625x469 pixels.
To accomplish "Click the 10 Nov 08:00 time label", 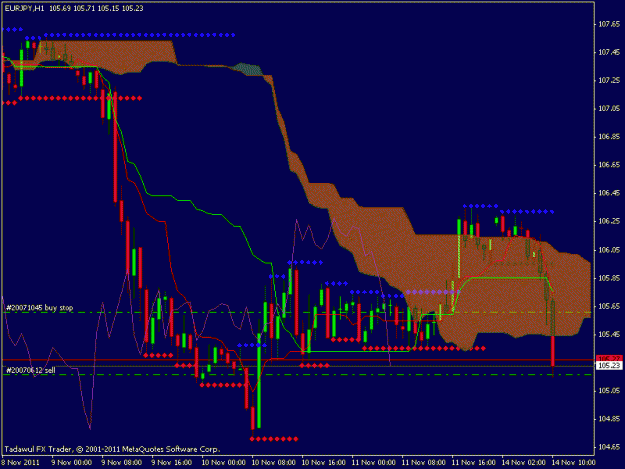I will pyautogui.click(x=273, y=462).
